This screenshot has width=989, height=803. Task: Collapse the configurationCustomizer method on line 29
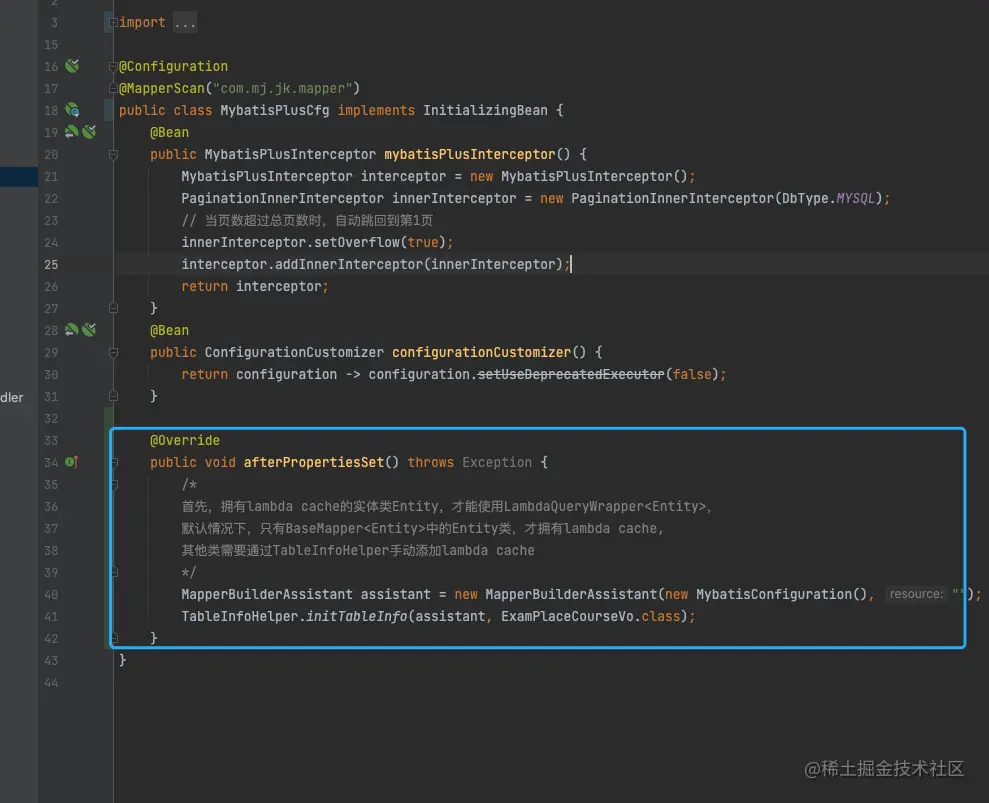click(x=114, y=353)
